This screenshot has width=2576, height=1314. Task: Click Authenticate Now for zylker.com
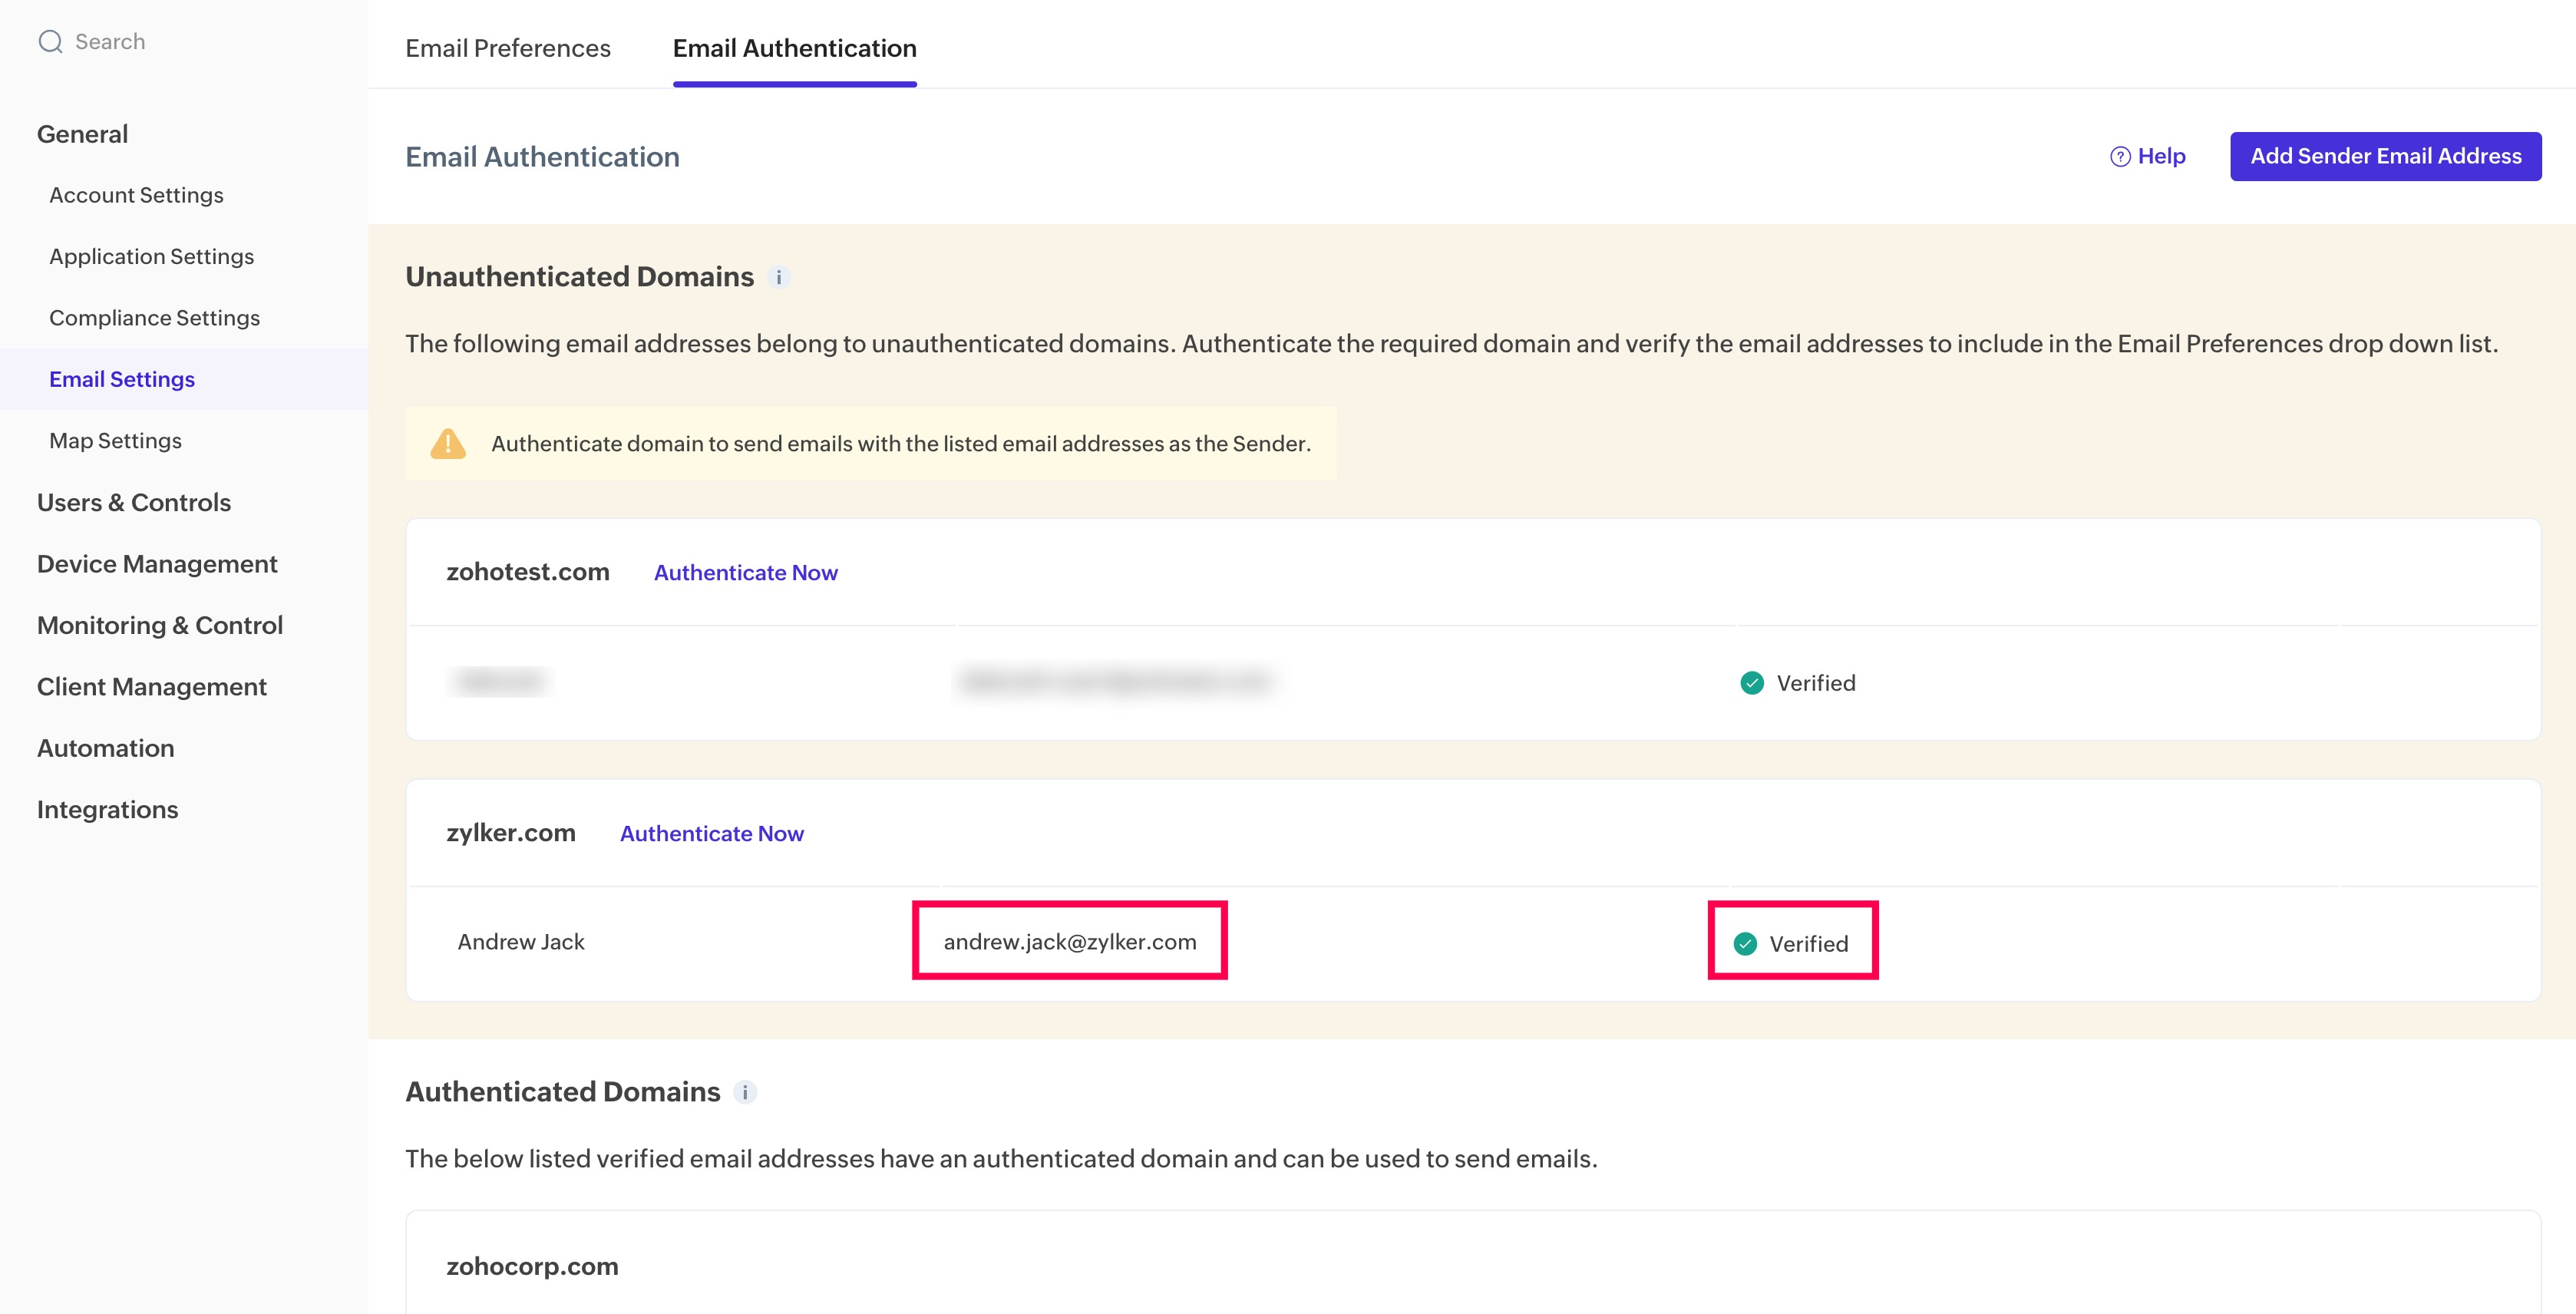(x=711, y=833)
